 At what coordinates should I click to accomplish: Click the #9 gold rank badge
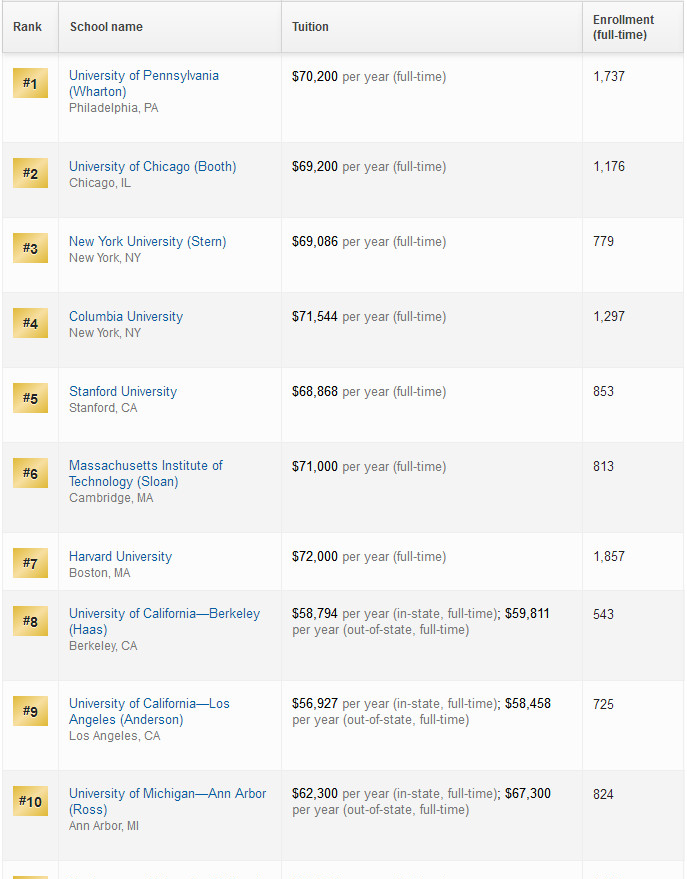(x=30, y=711)
